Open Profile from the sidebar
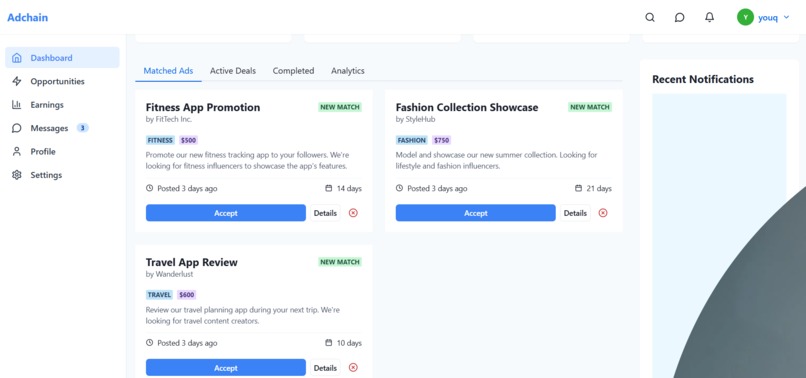Viewport: 806px width, 378px height. pyautogui.click(x=62, y=151)
